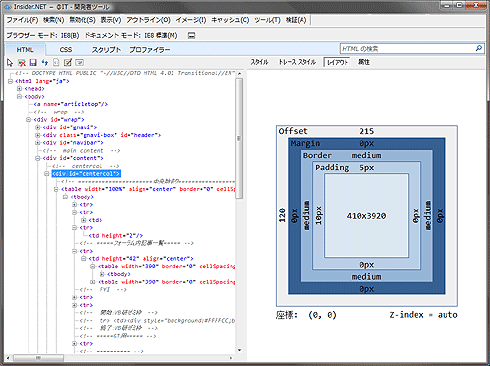490x366 pixels.
Task: Open the ツール(T) menu
Action: click(268, 20)
